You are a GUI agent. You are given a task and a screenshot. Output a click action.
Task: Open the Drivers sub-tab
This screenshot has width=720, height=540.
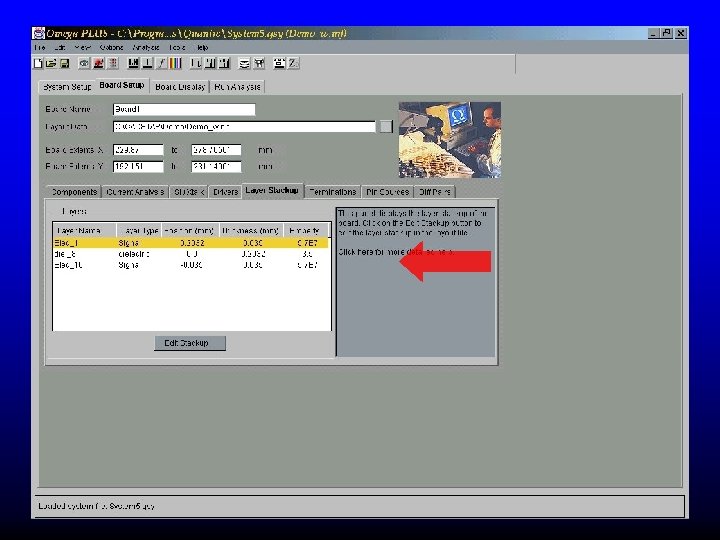click(225, 192)
